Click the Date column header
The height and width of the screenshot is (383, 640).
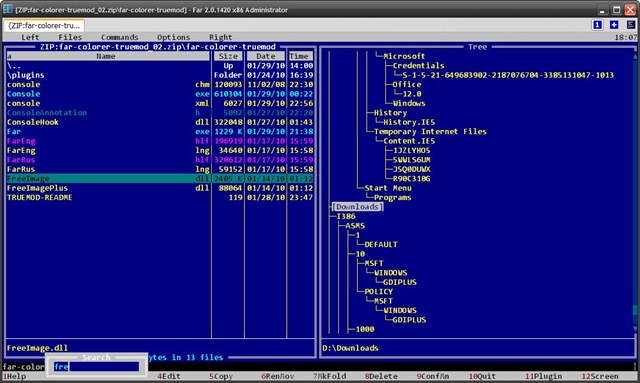(x=266, y=56)
